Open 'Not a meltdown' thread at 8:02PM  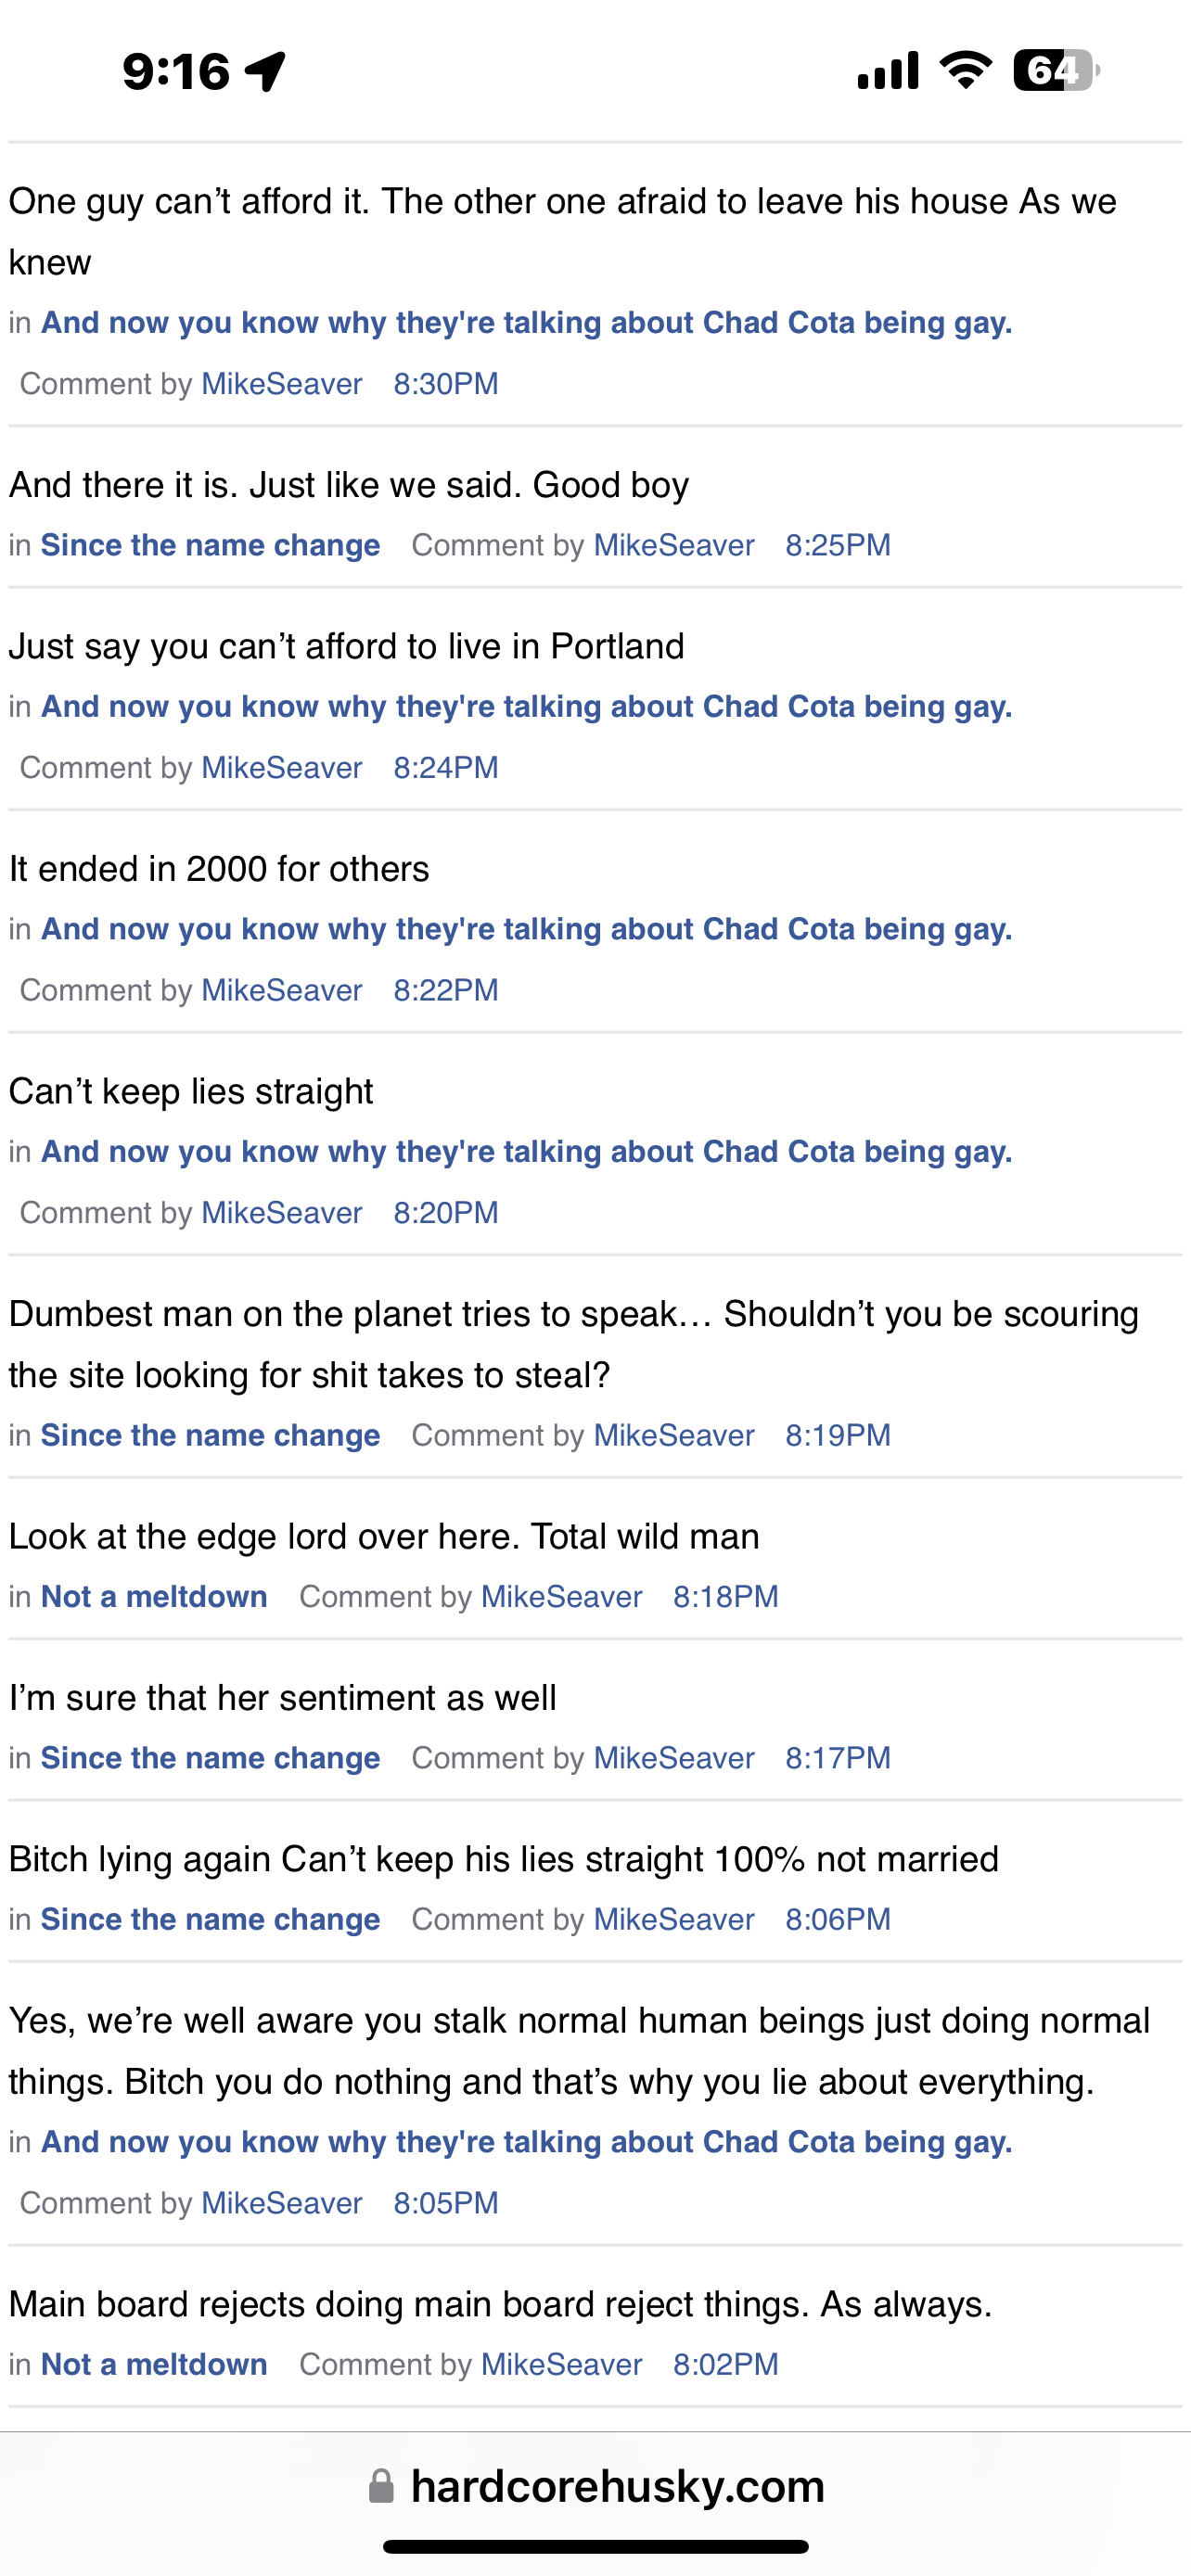pos(154,2364)
